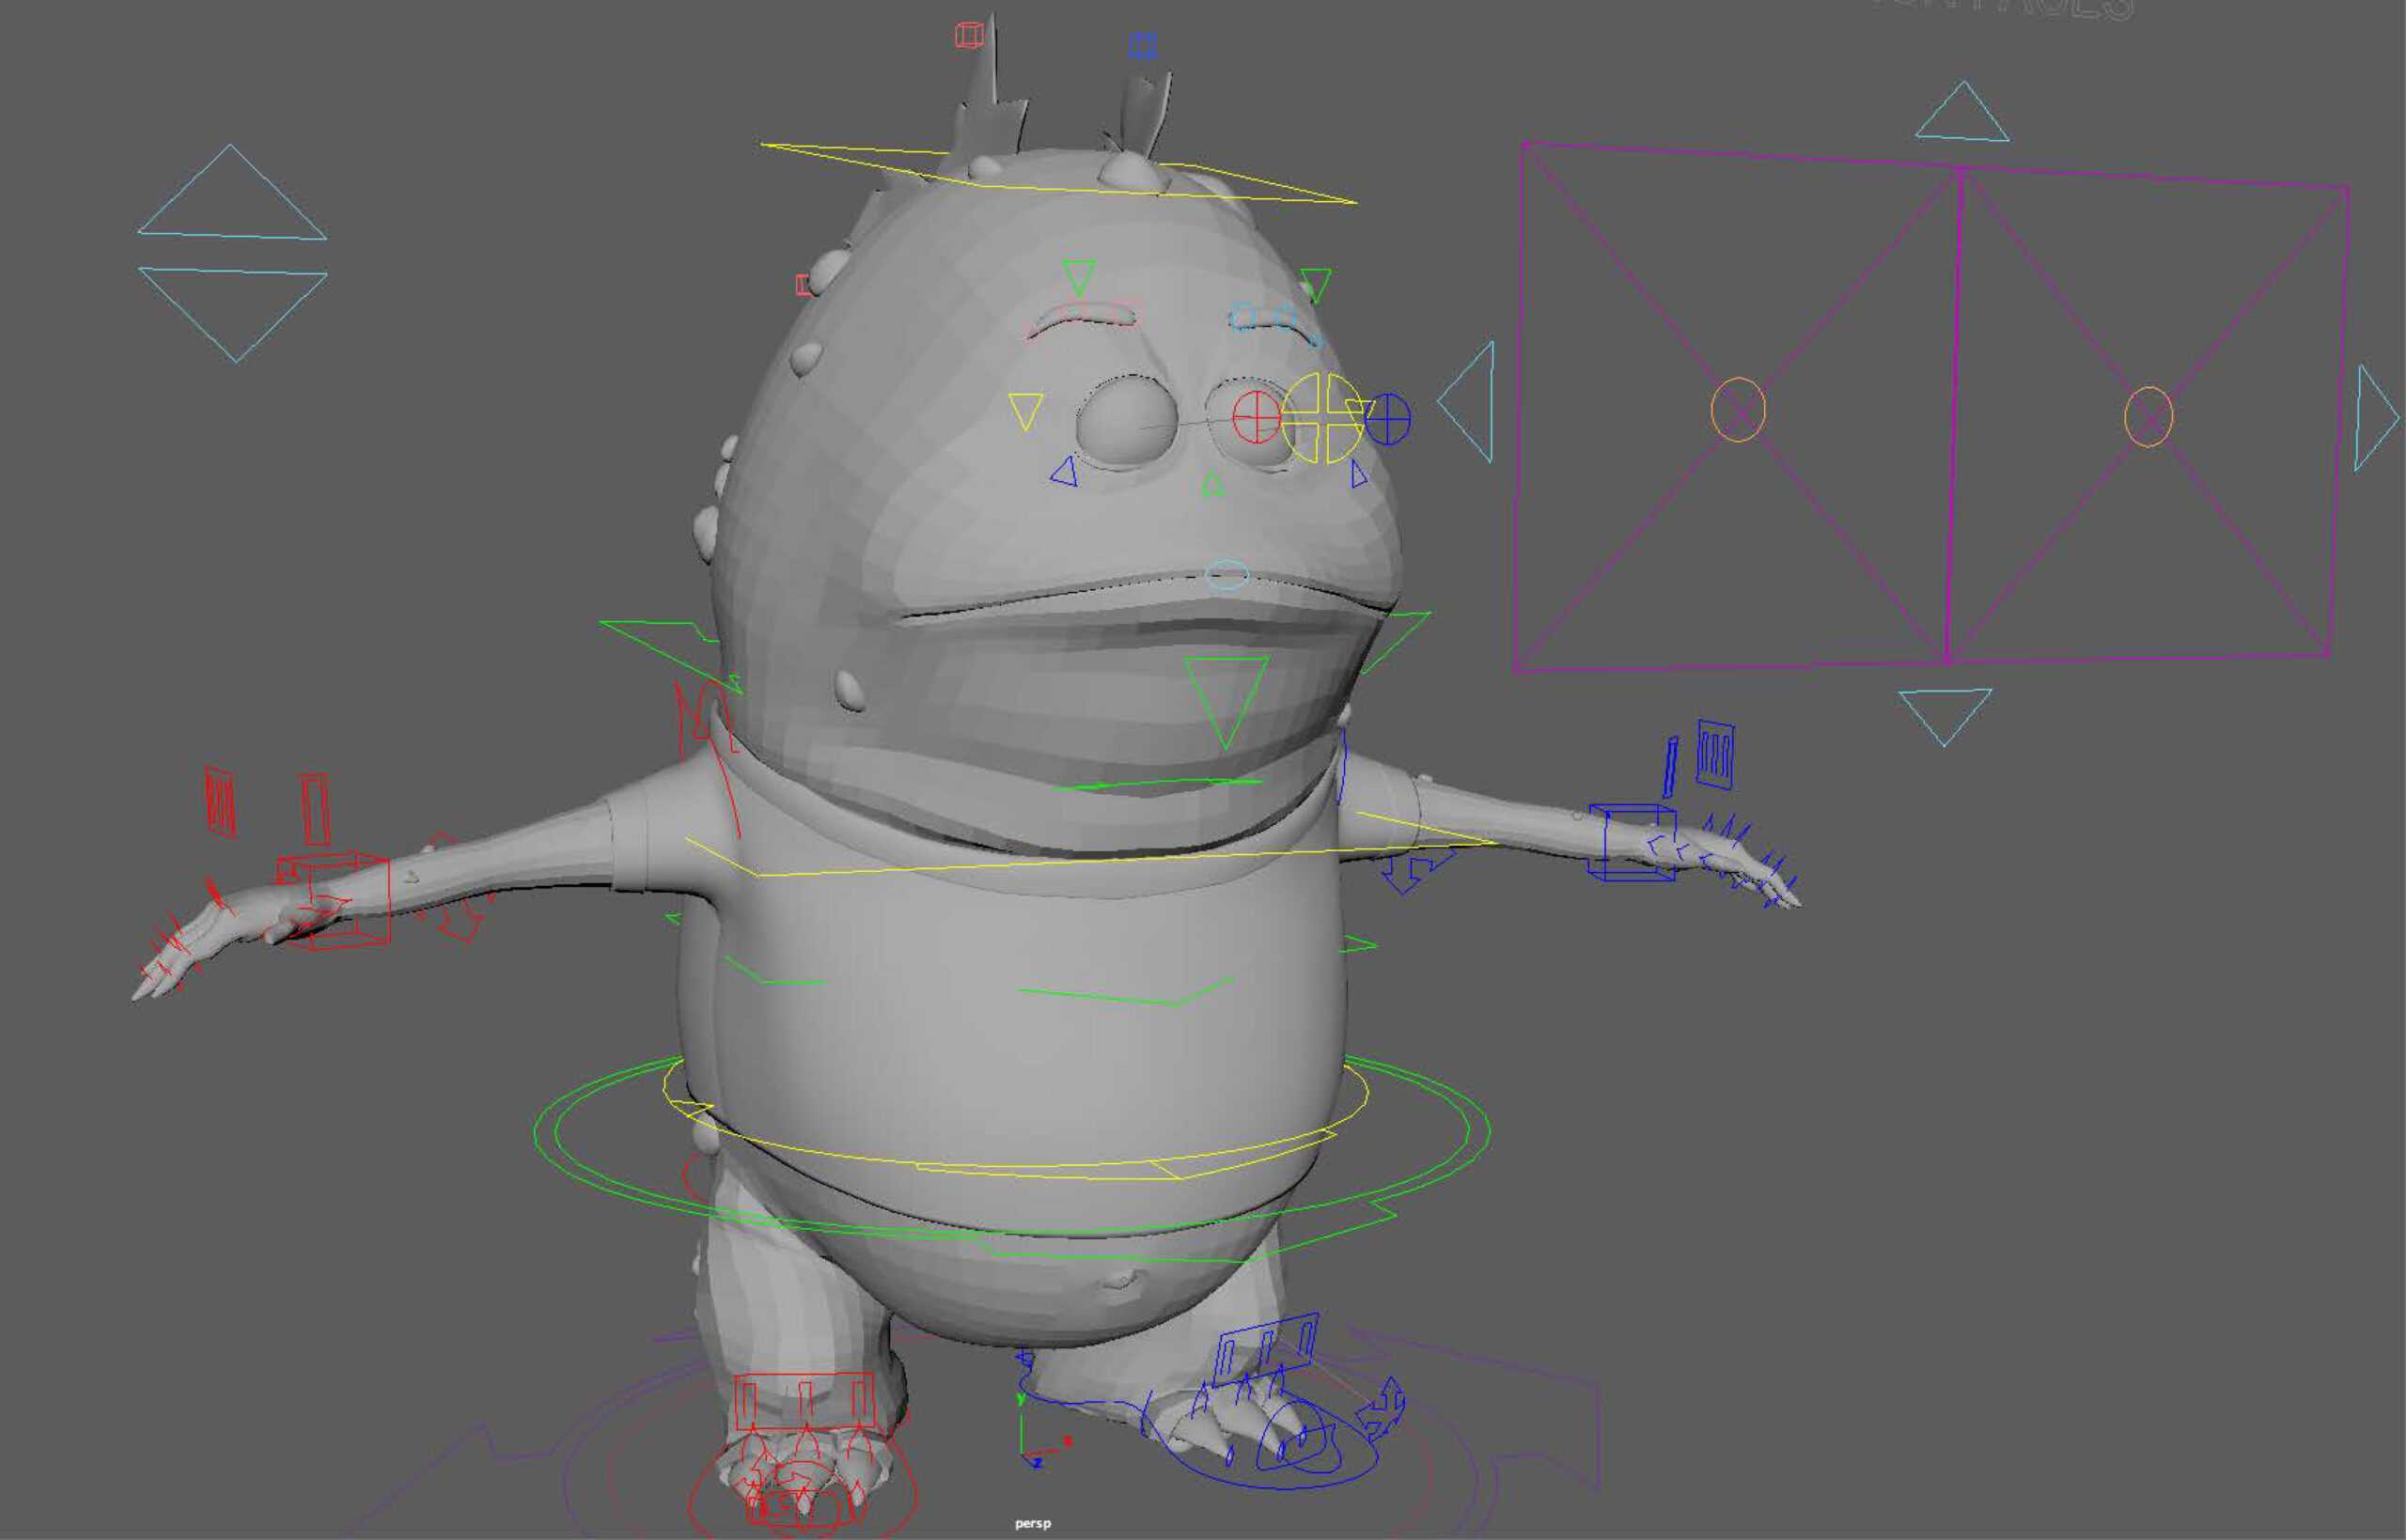Select orange circle in left magenta box
This screenshot has height=1540, width=2406.
[x=1738, y=409]
